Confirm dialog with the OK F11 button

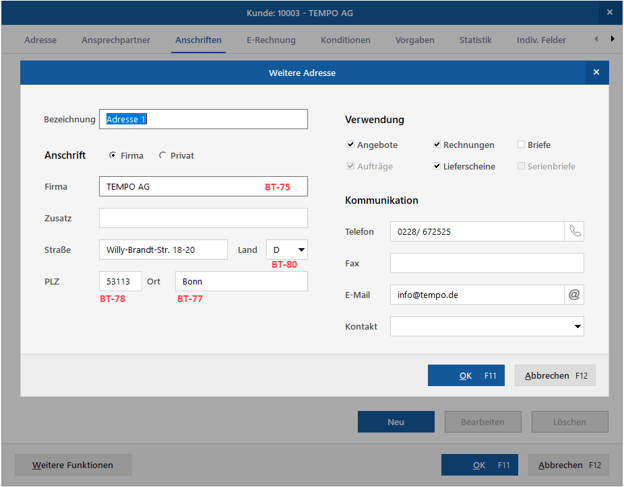(x=466, y=376)
